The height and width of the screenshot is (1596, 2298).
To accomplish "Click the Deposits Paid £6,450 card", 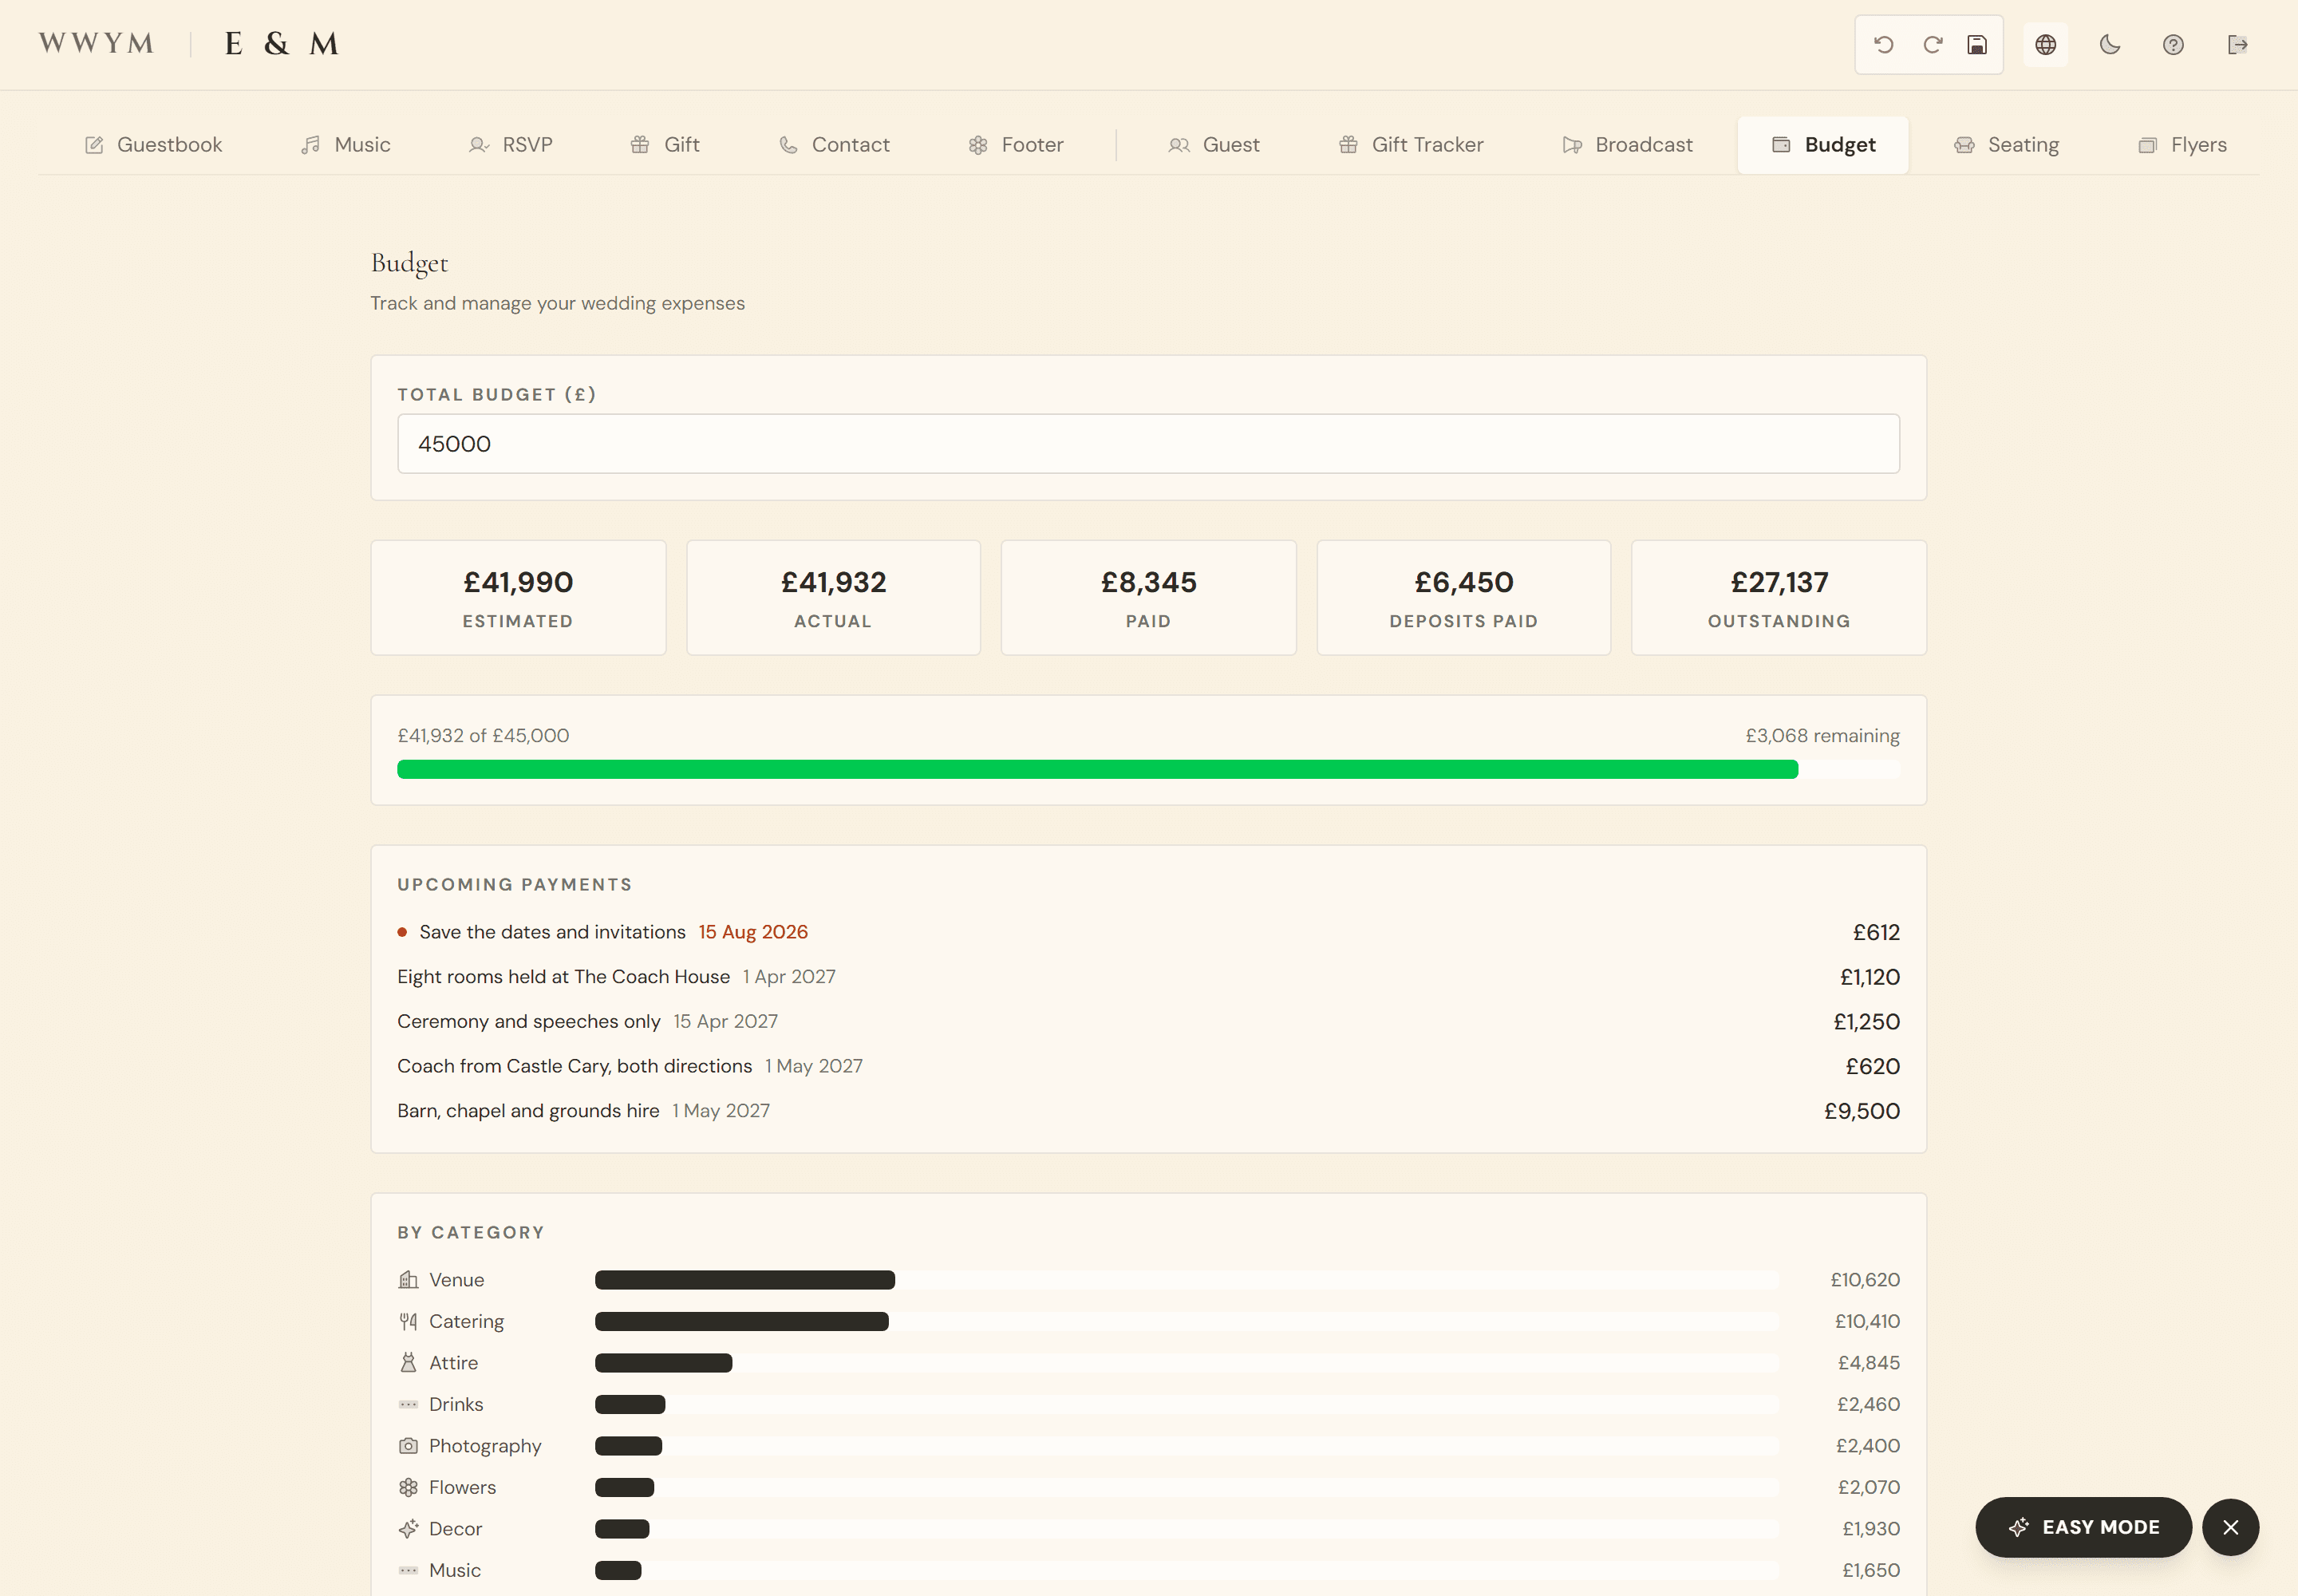I will (x=1463, y=598).
